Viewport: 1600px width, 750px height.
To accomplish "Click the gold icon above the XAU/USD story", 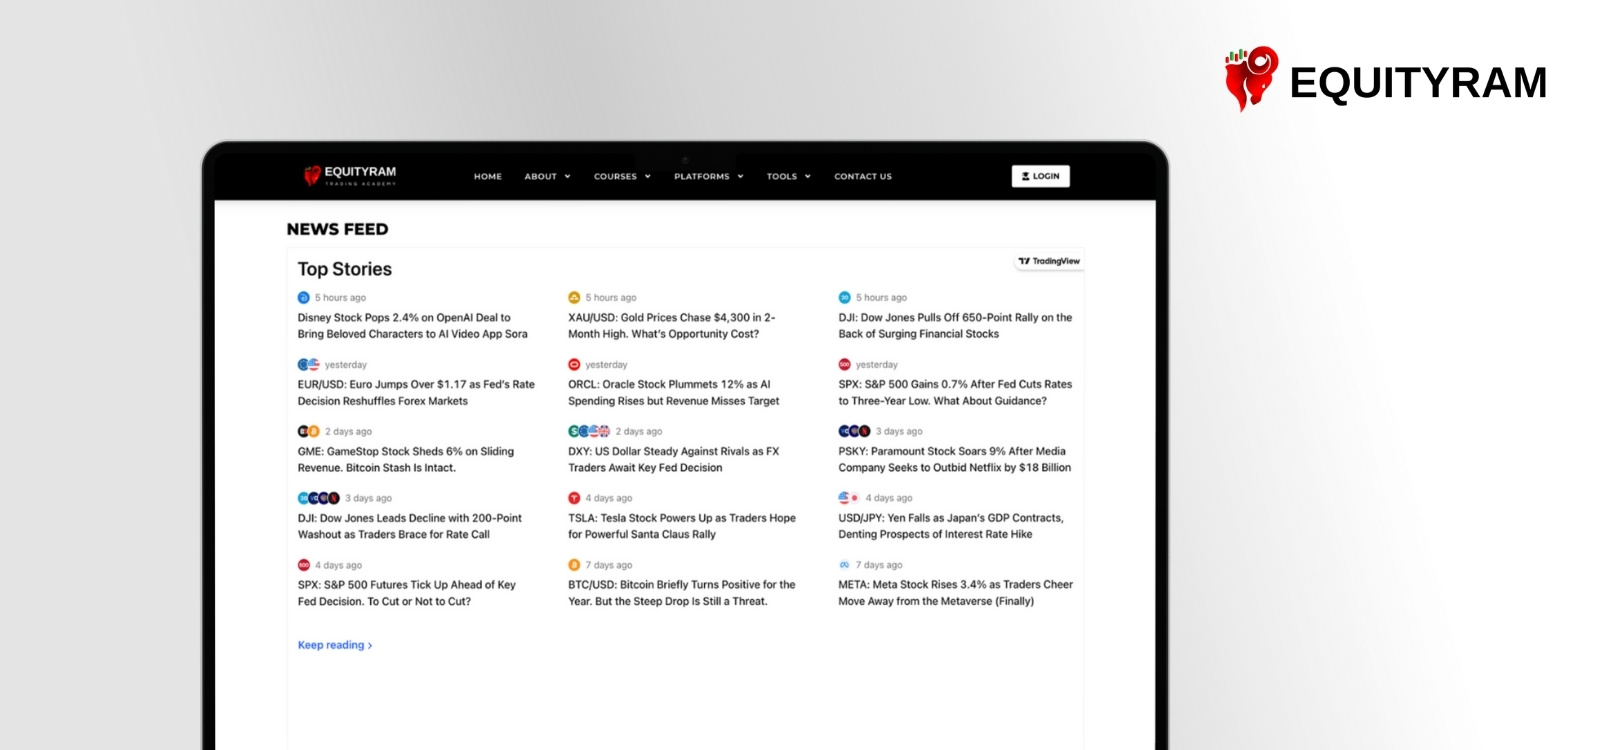I will pyautogui.click(x=574, y=297).
